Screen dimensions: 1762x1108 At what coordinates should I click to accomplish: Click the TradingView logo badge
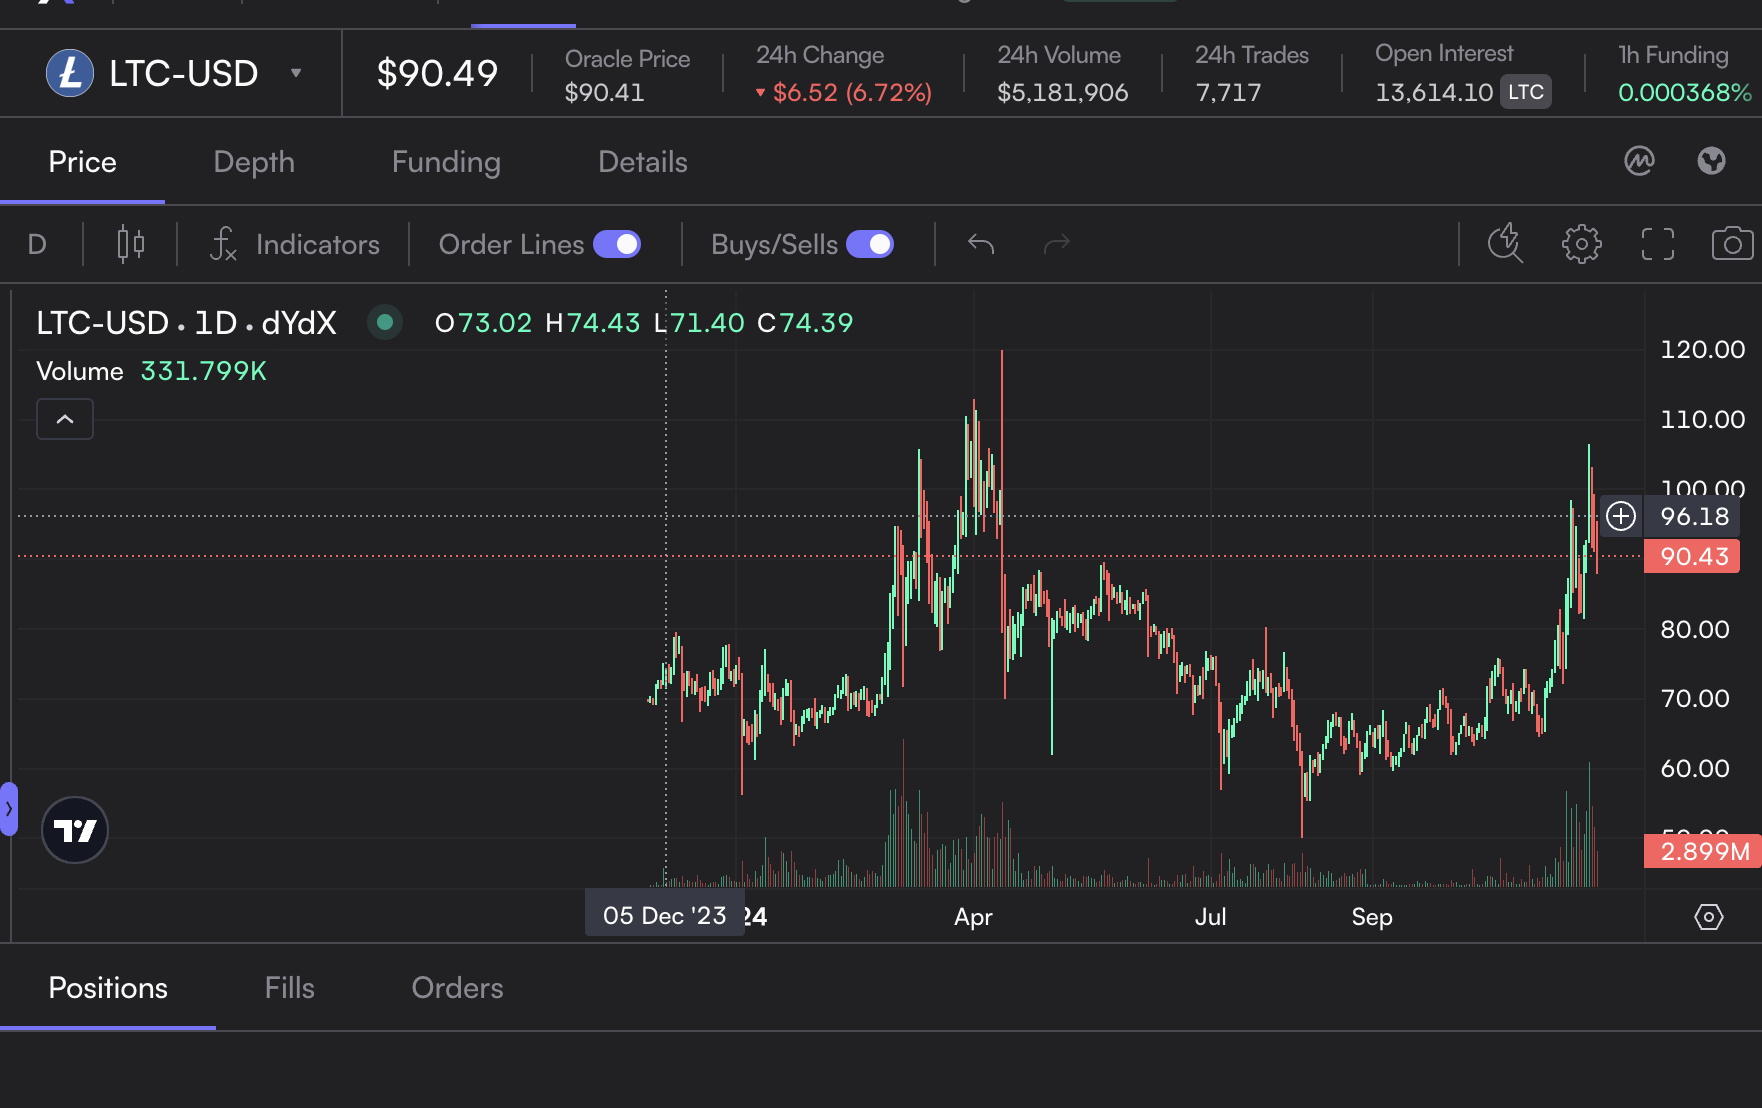point(75,830)
